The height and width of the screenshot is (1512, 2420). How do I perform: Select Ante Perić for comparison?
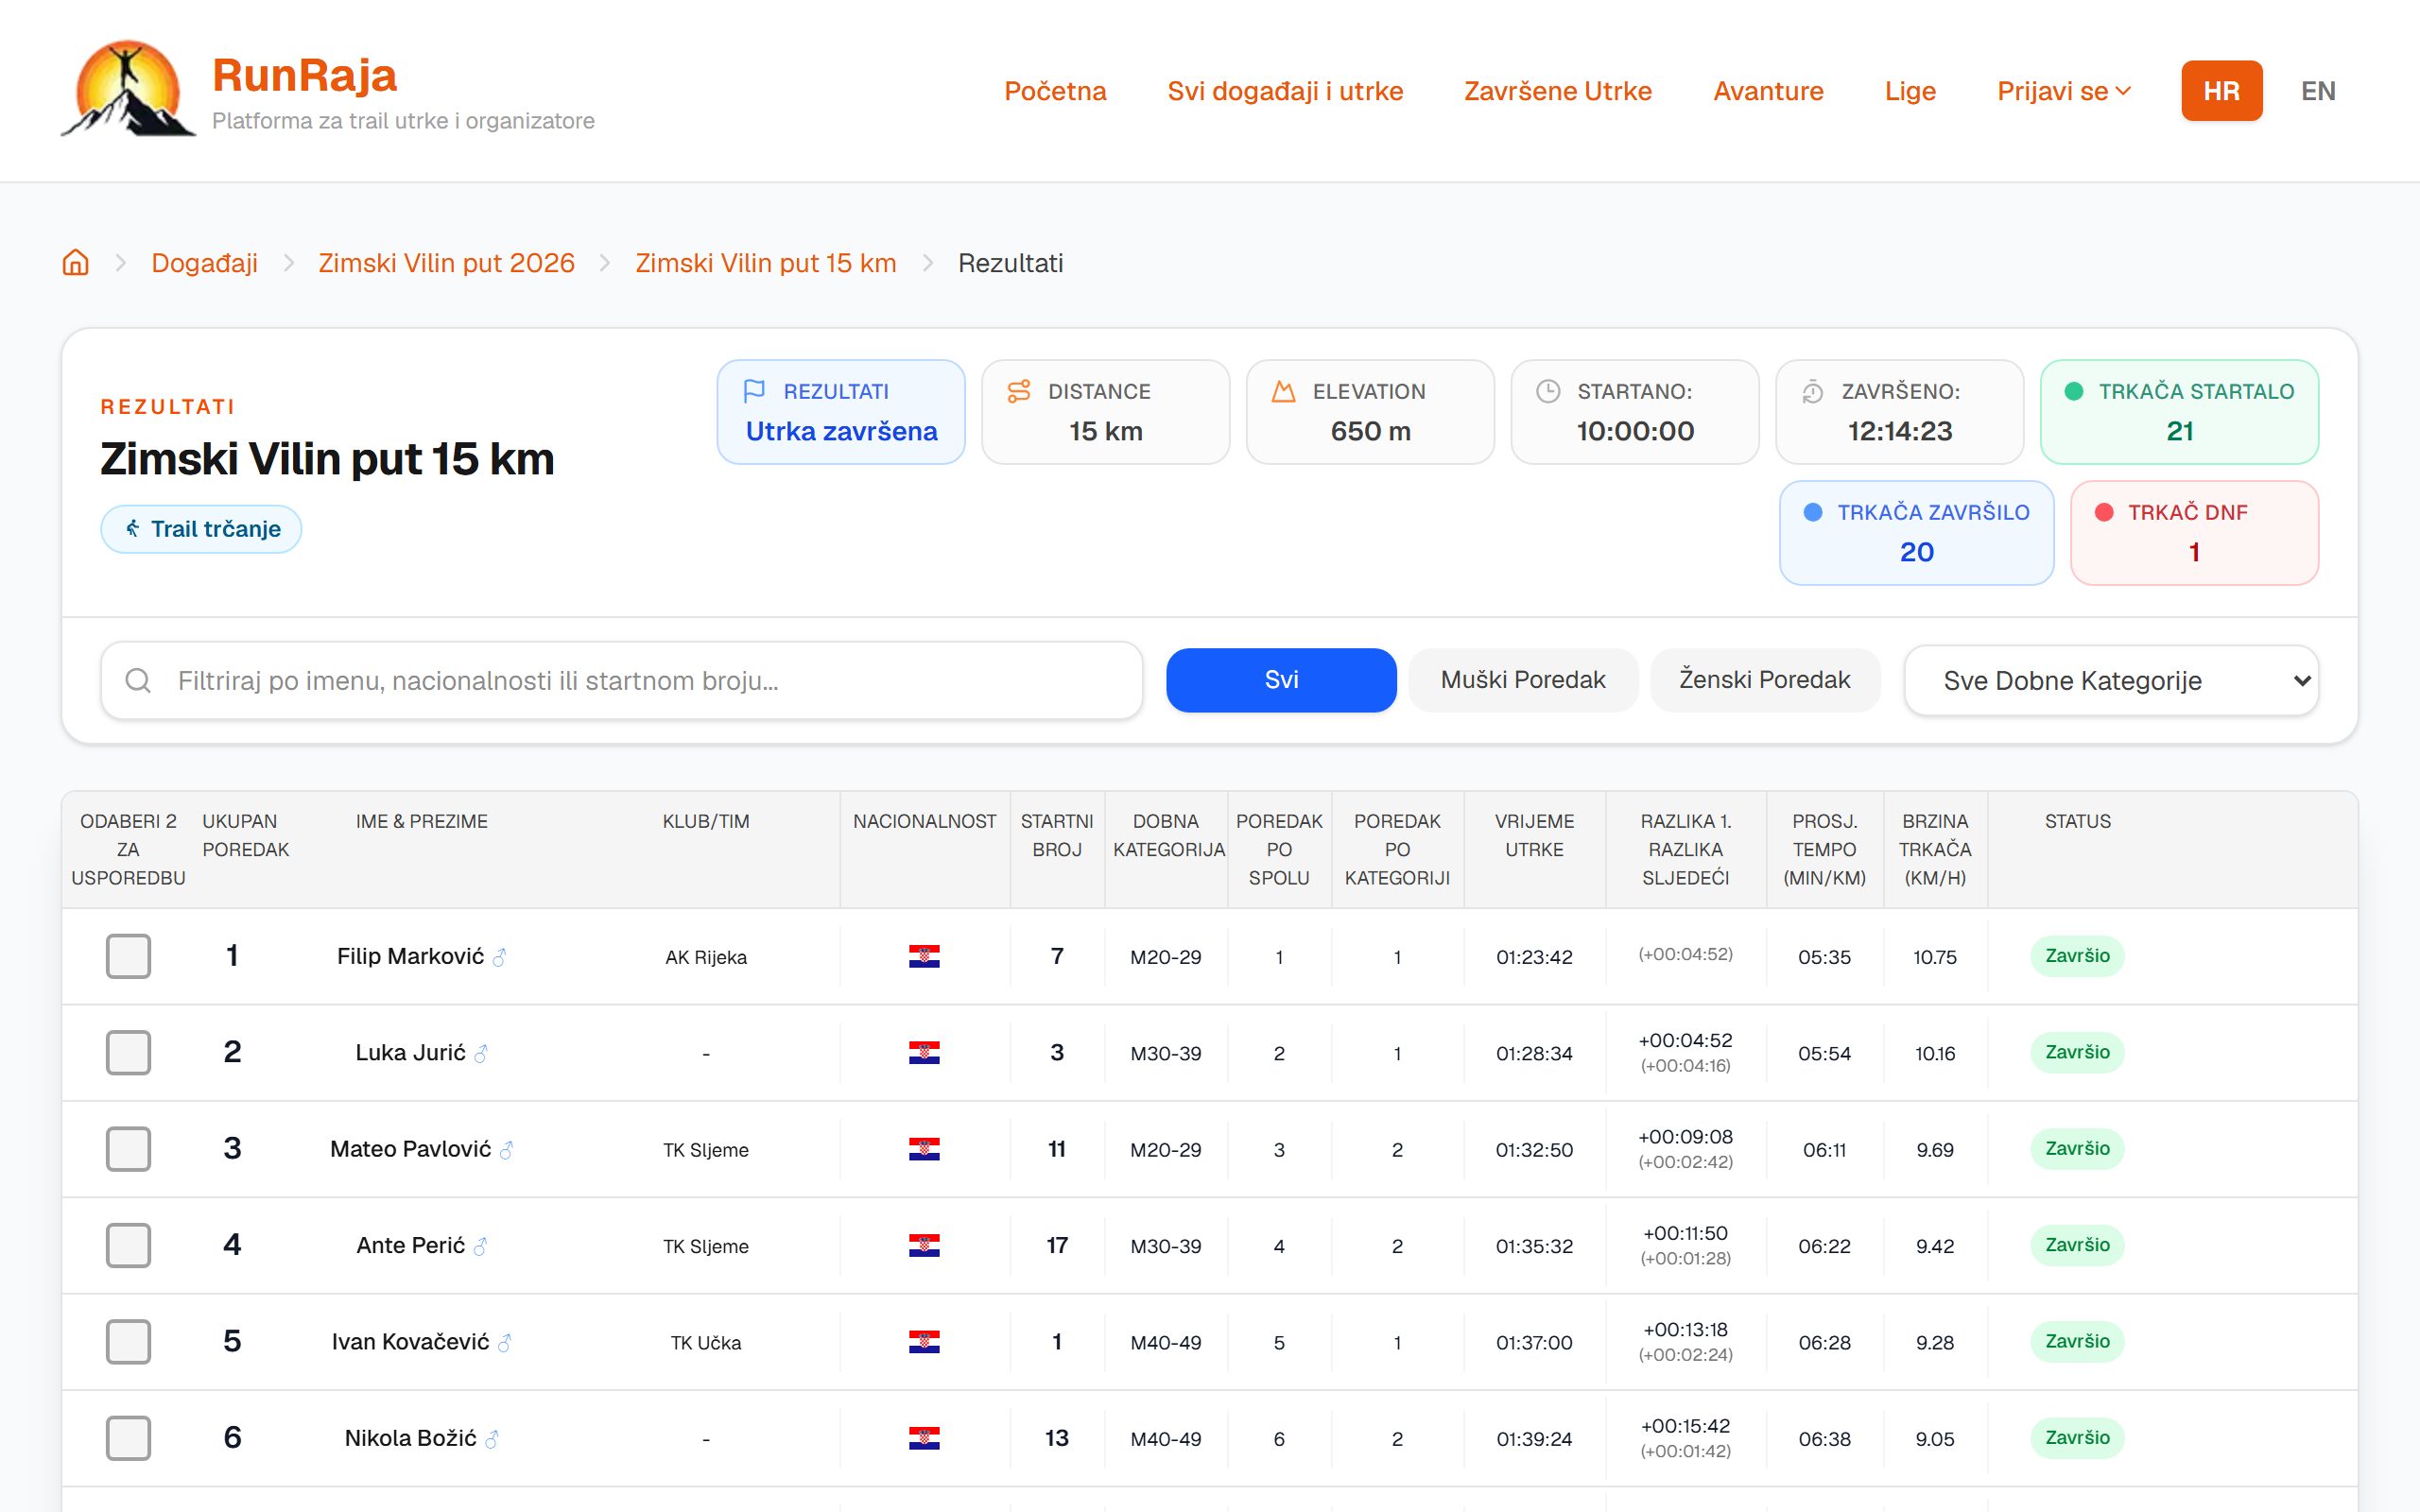(128, 1245)
